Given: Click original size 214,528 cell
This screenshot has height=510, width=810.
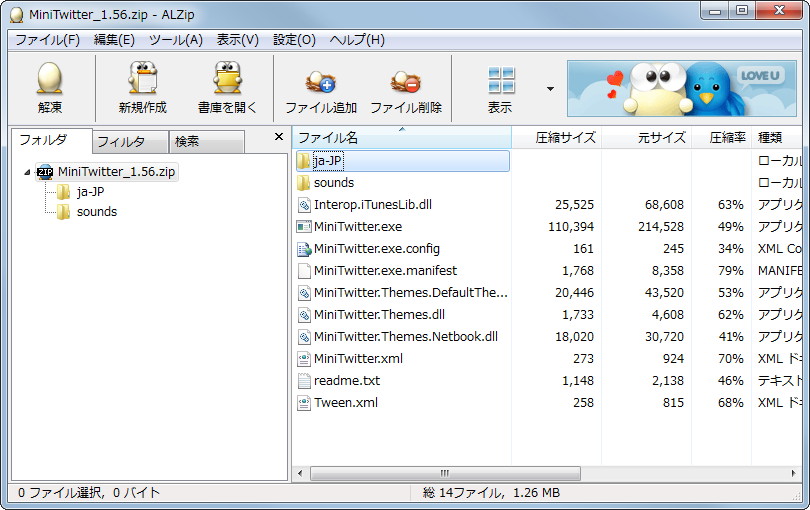Looking at the screenshot, I should [661, 227].
